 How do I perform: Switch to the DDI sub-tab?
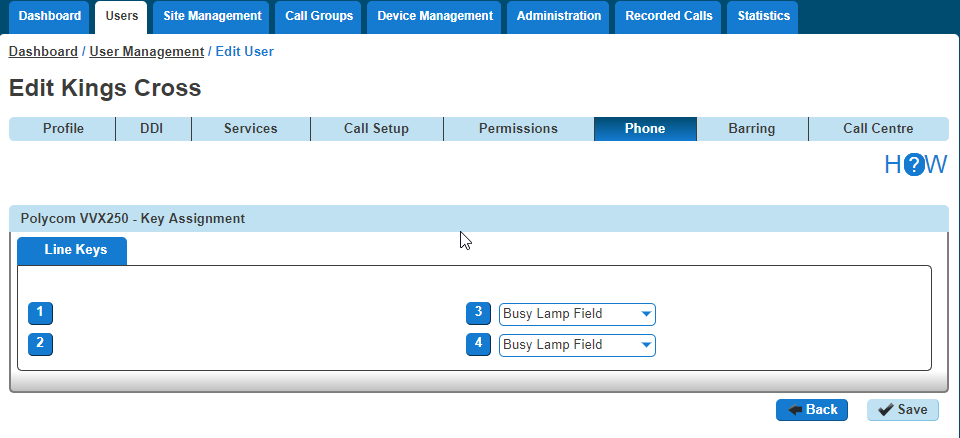pos(153,129)
